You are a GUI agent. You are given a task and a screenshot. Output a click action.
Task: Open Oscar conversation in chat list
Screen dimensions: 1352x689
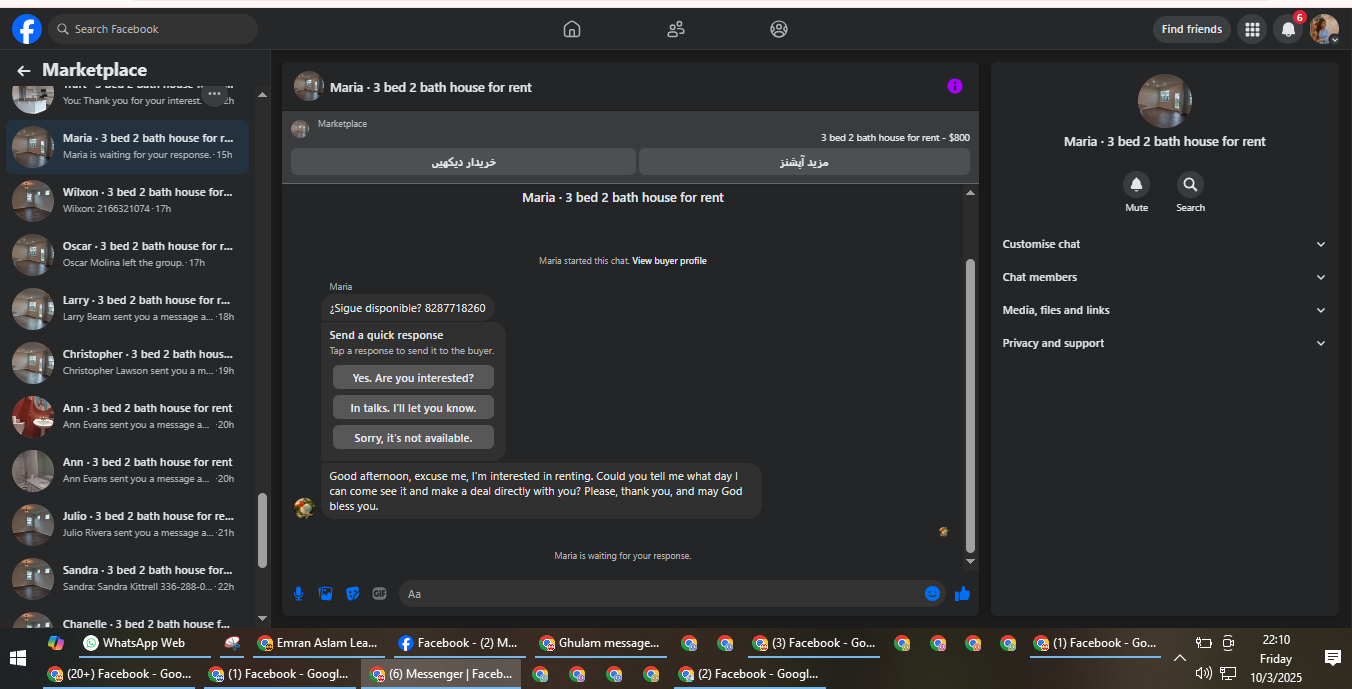click(128, 254)
